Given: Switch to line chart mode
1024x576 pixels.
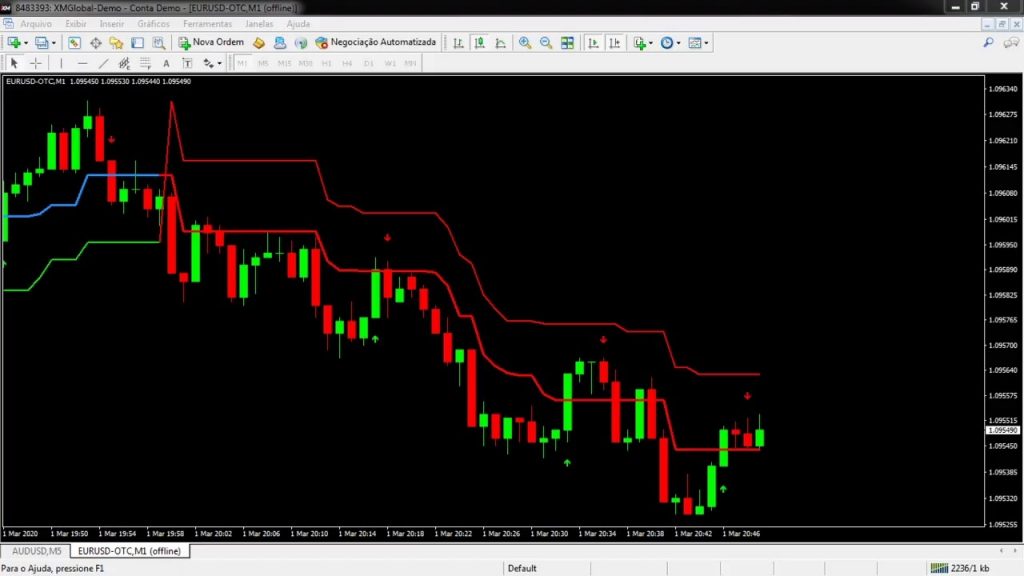Looking at the screenshot, I should coord(500,43).
